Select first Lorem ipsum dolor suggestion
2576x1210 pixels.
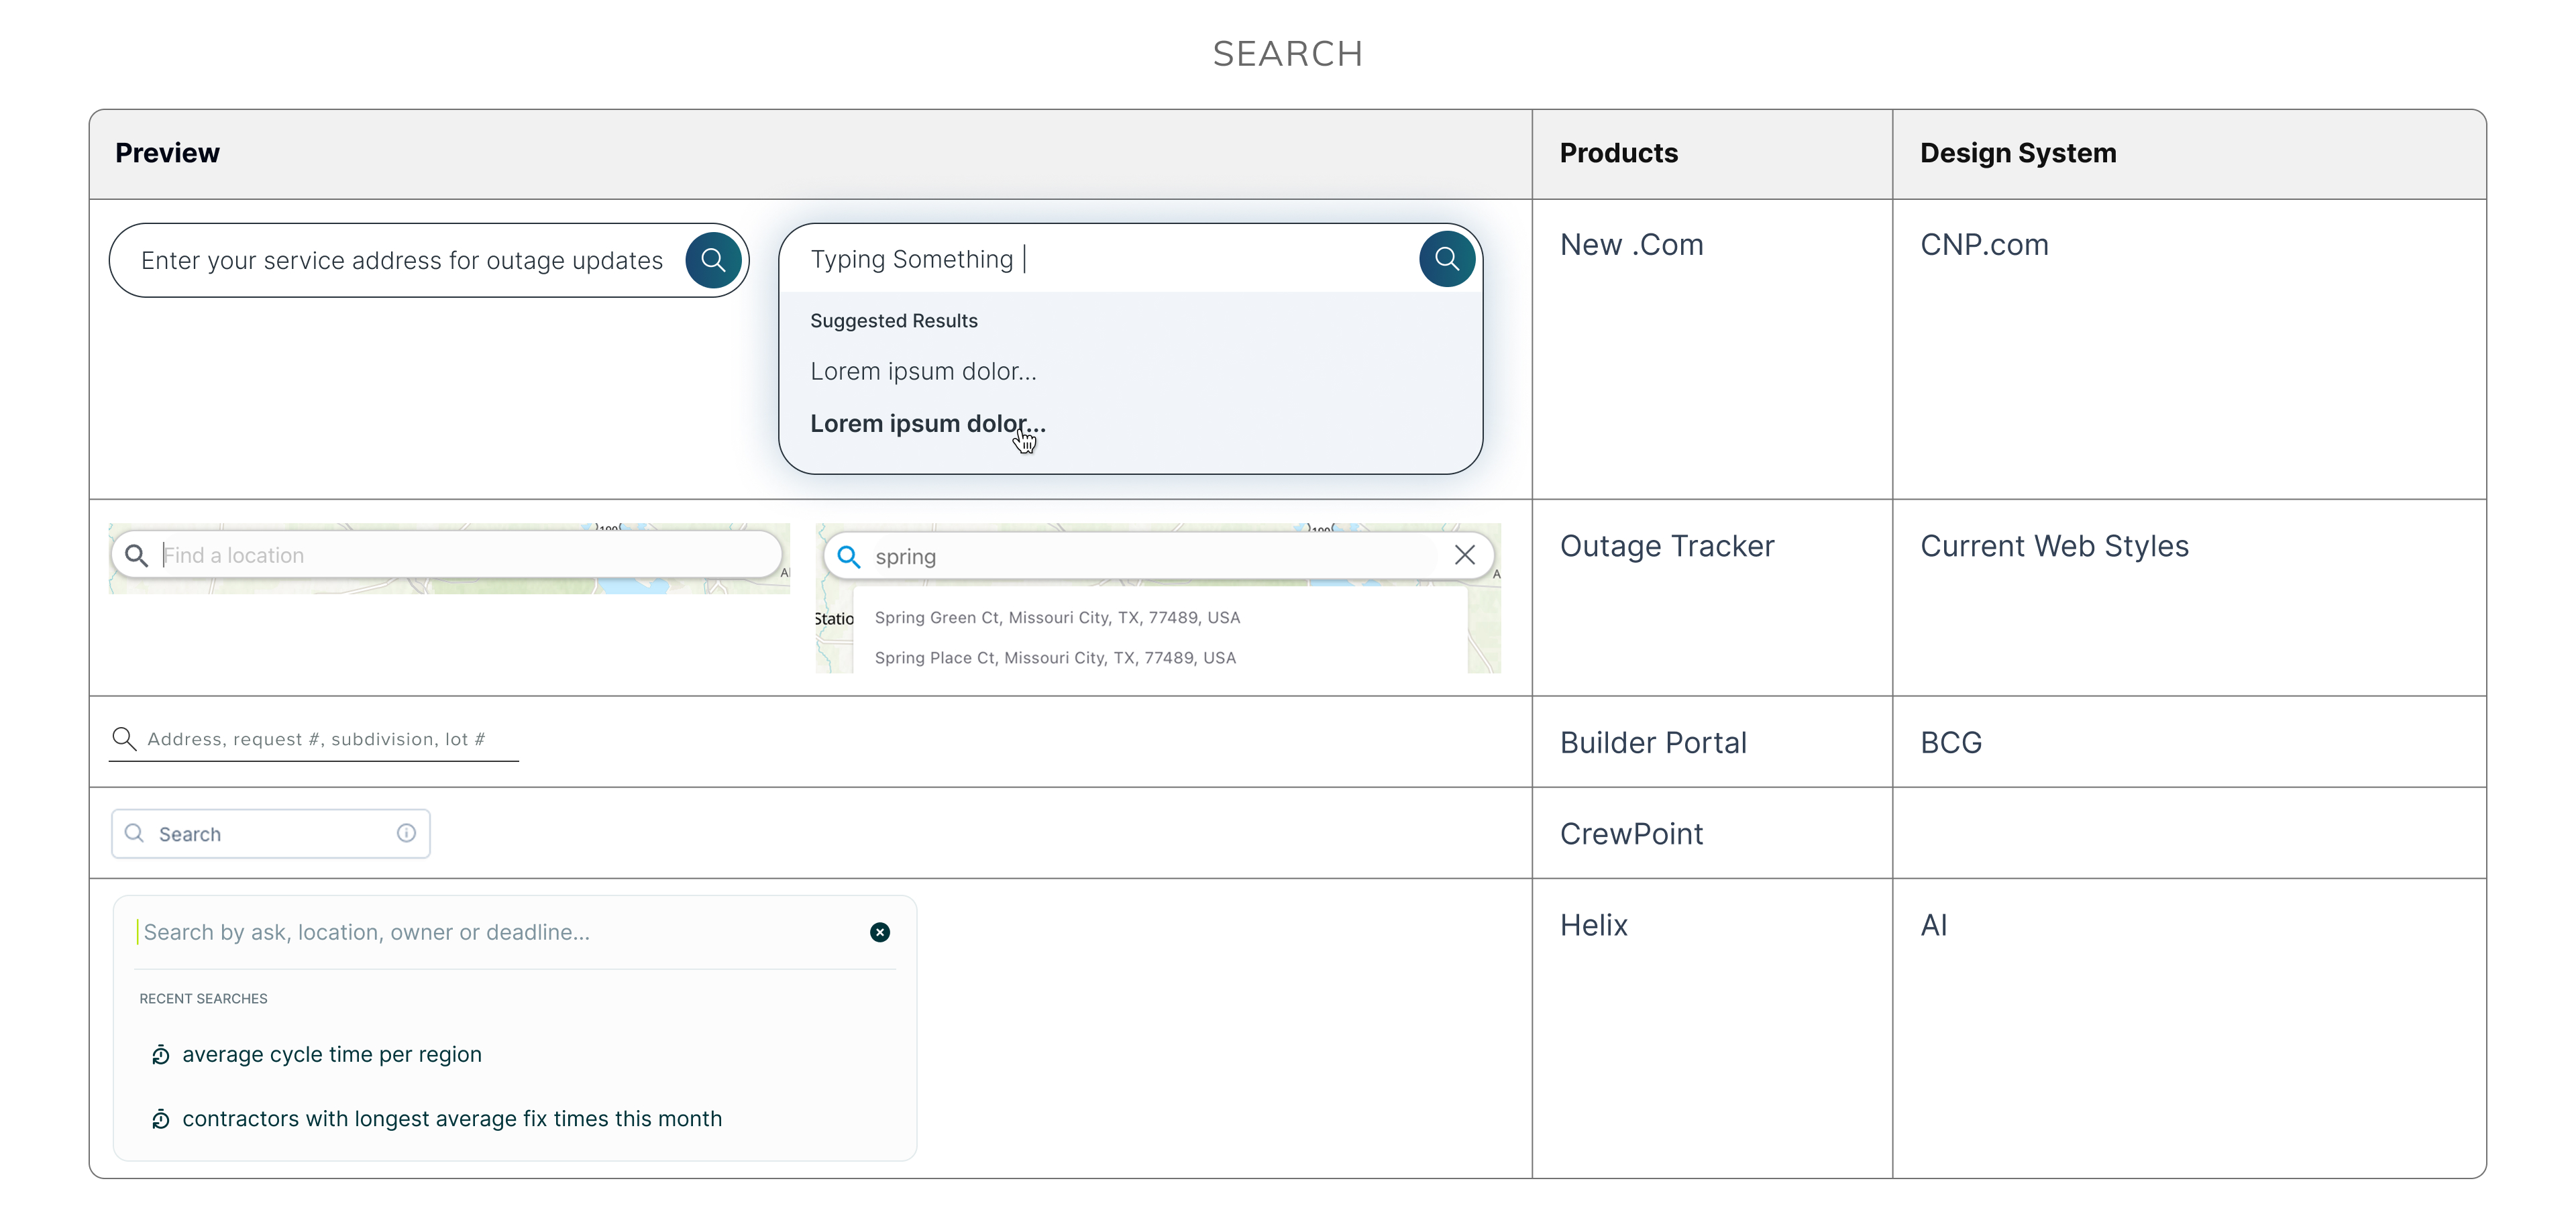click(923, 372)
